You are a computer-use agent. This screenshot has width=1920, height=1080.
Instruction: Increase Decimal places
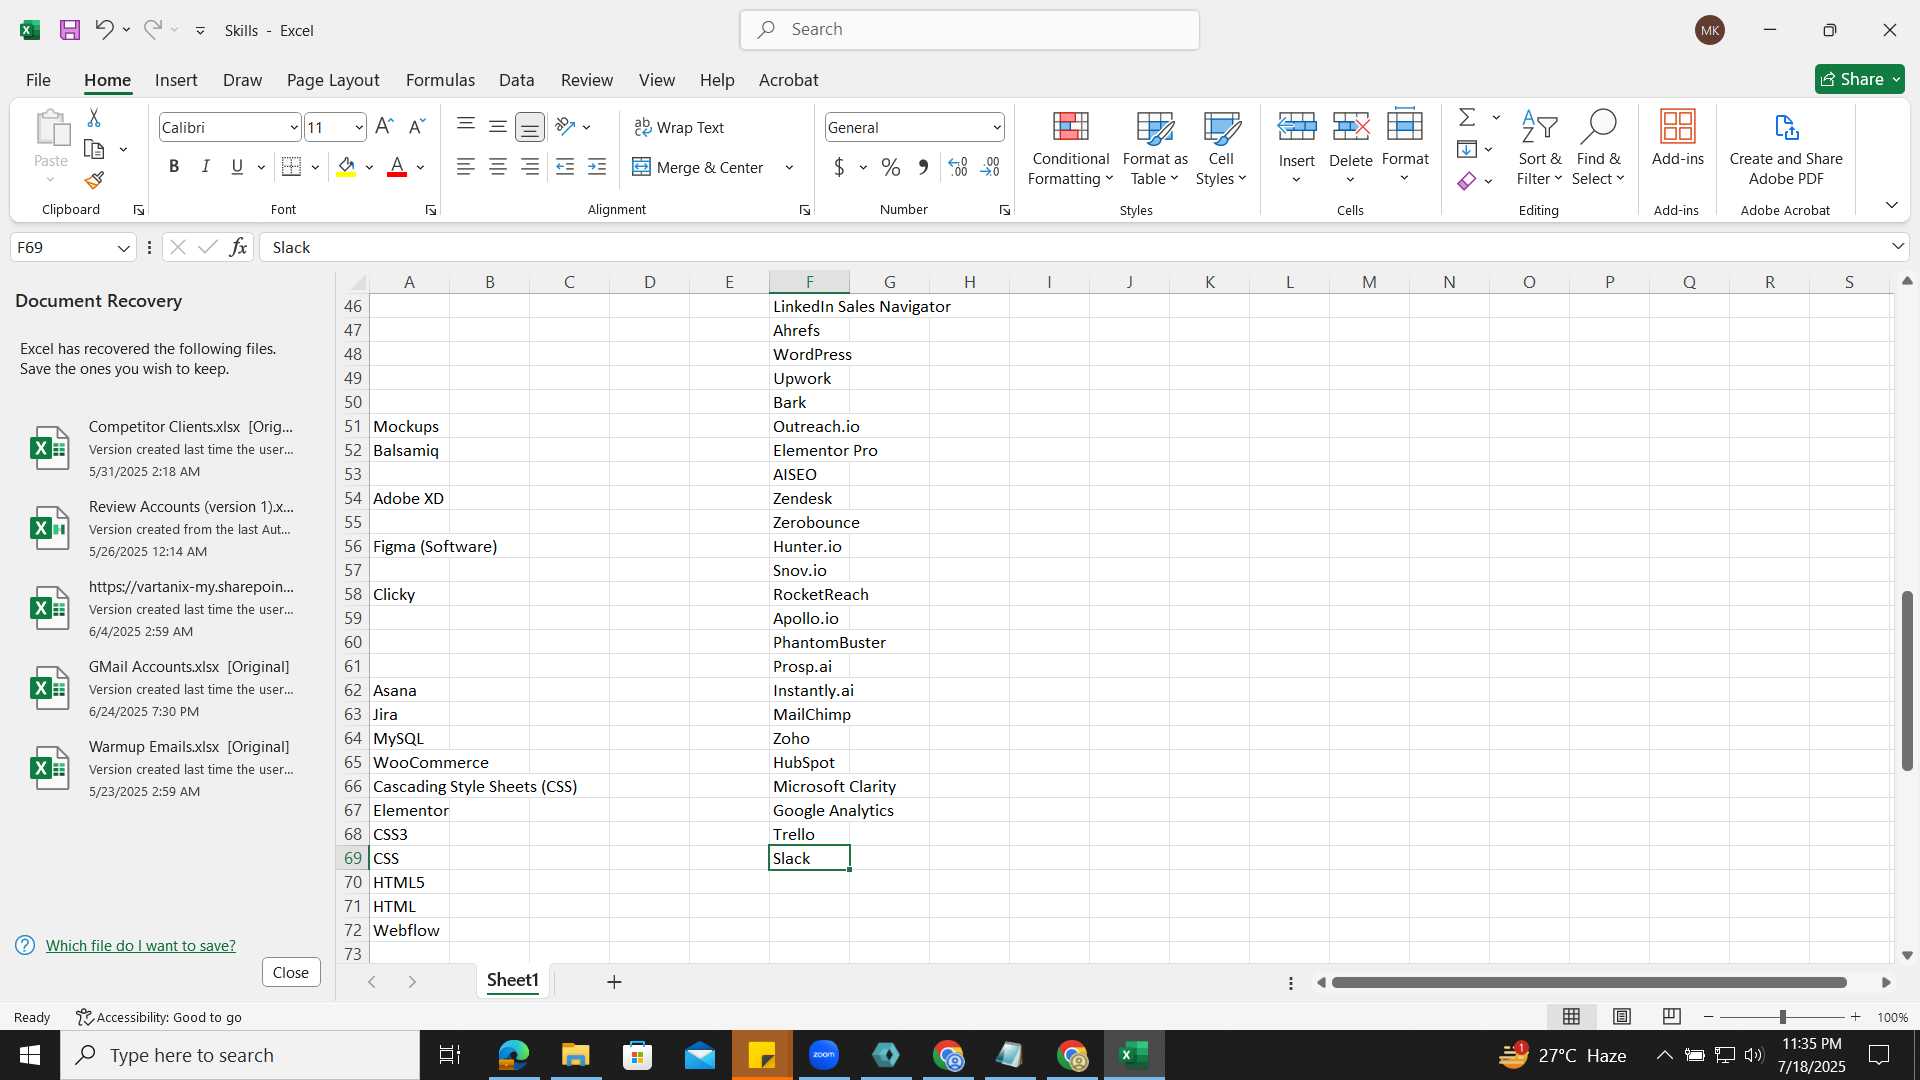[x=958, y=167]
